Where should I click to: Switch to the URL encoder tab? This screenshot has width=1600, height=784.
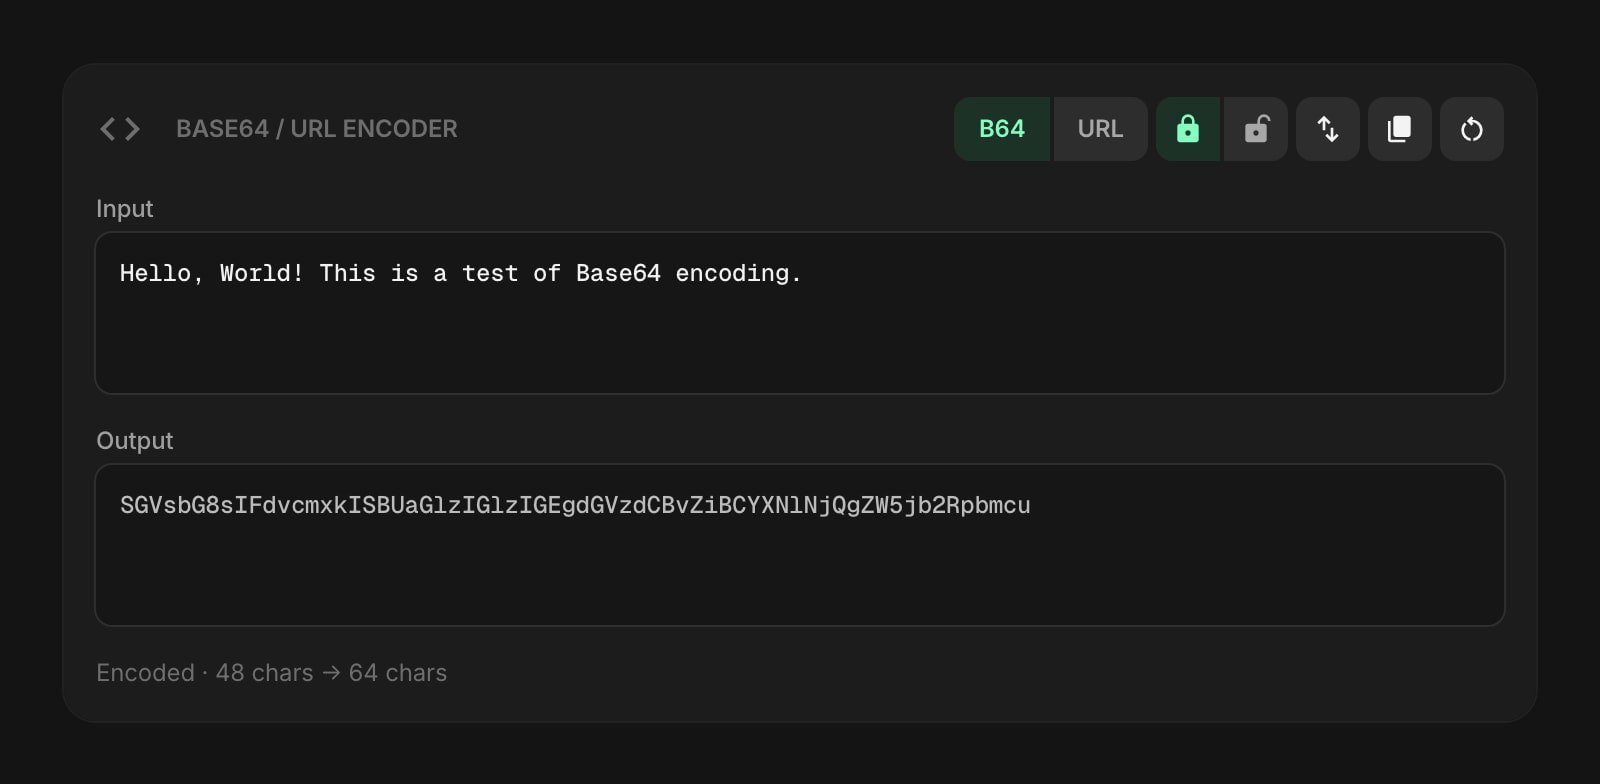click(1099, 129)
